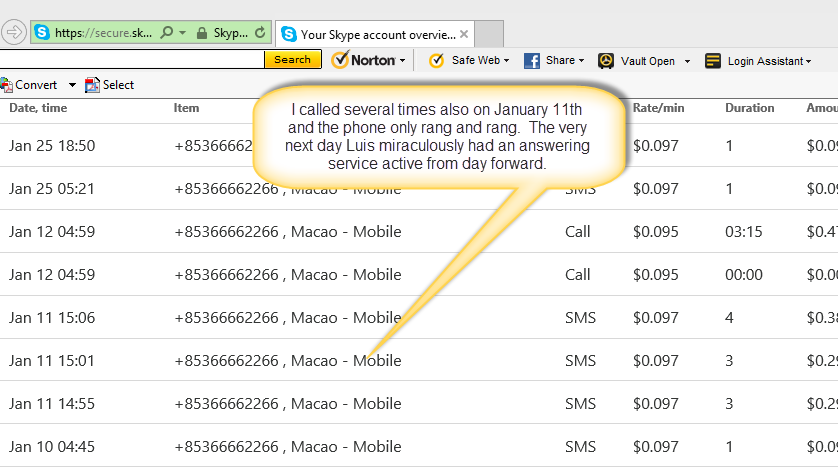838x471 pixels.
Task: Click the search magnifier in address bar
Action: pos(166,33)
